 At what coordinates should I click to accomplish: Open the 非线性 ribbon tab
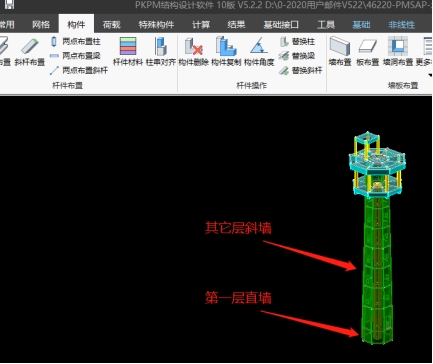click(402, 25)
